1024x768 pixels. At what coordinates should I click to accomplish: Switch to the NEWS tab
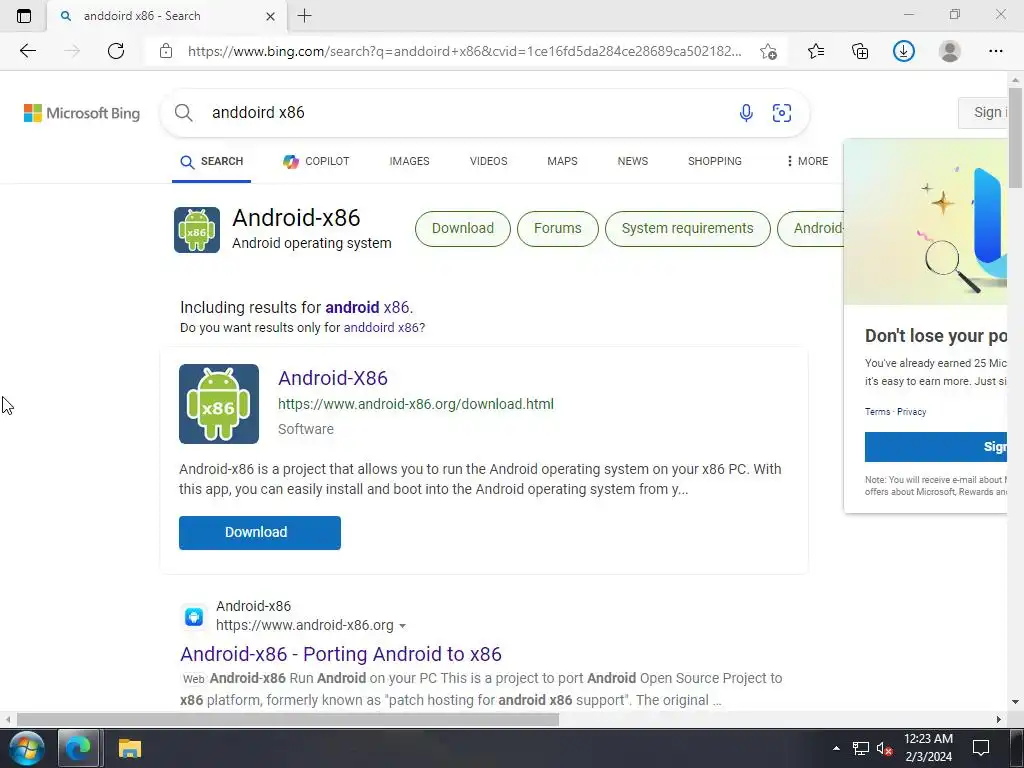633,161
